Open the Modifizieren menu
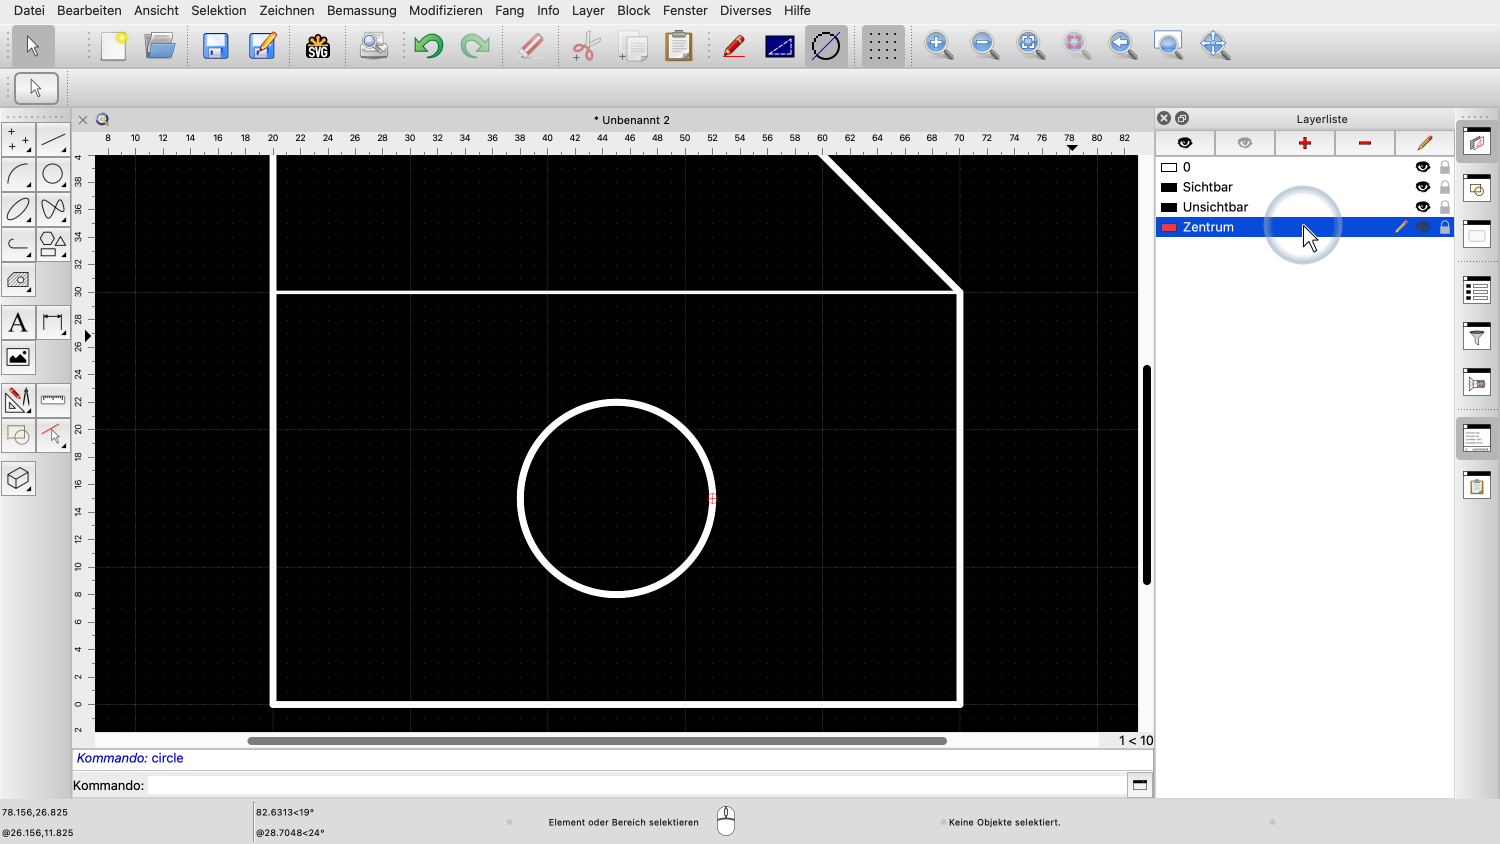 pyautogui.click(x=445, y=10)
